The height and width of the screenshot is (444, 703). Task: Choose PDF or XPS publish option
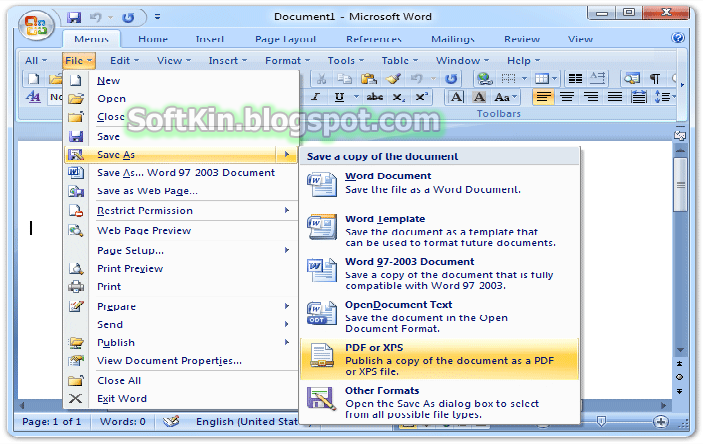tap(440, 360)
